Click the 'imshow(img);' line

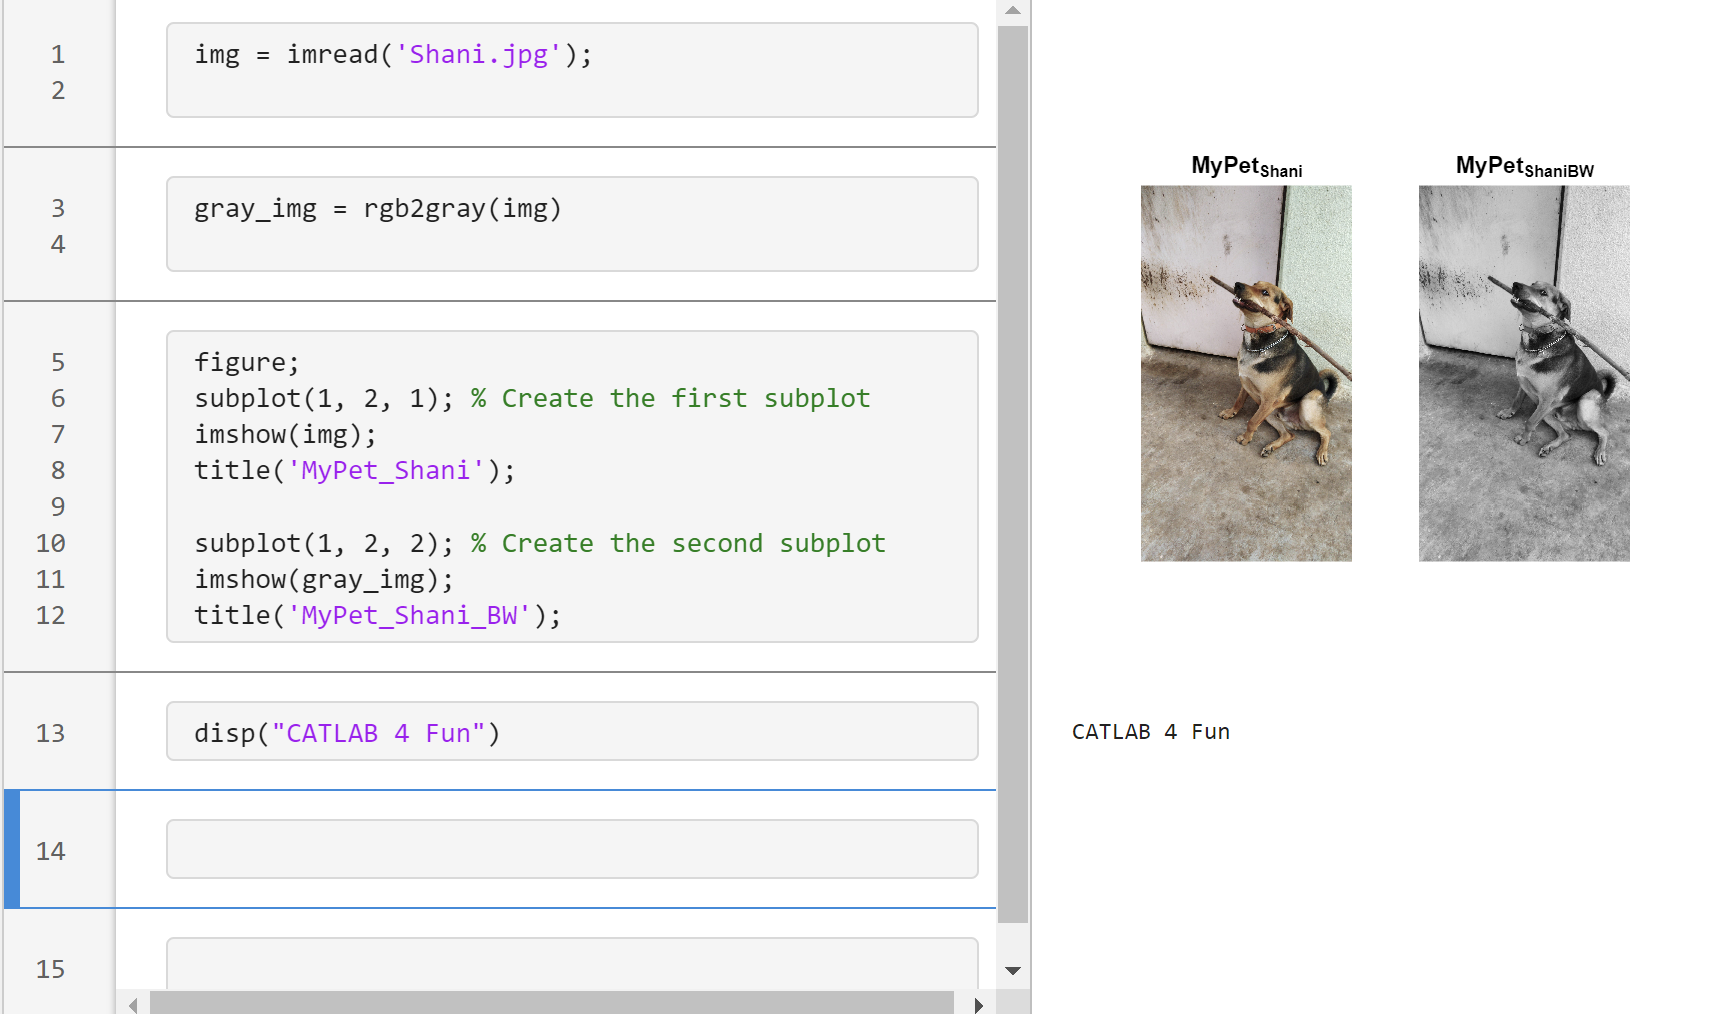286,435
